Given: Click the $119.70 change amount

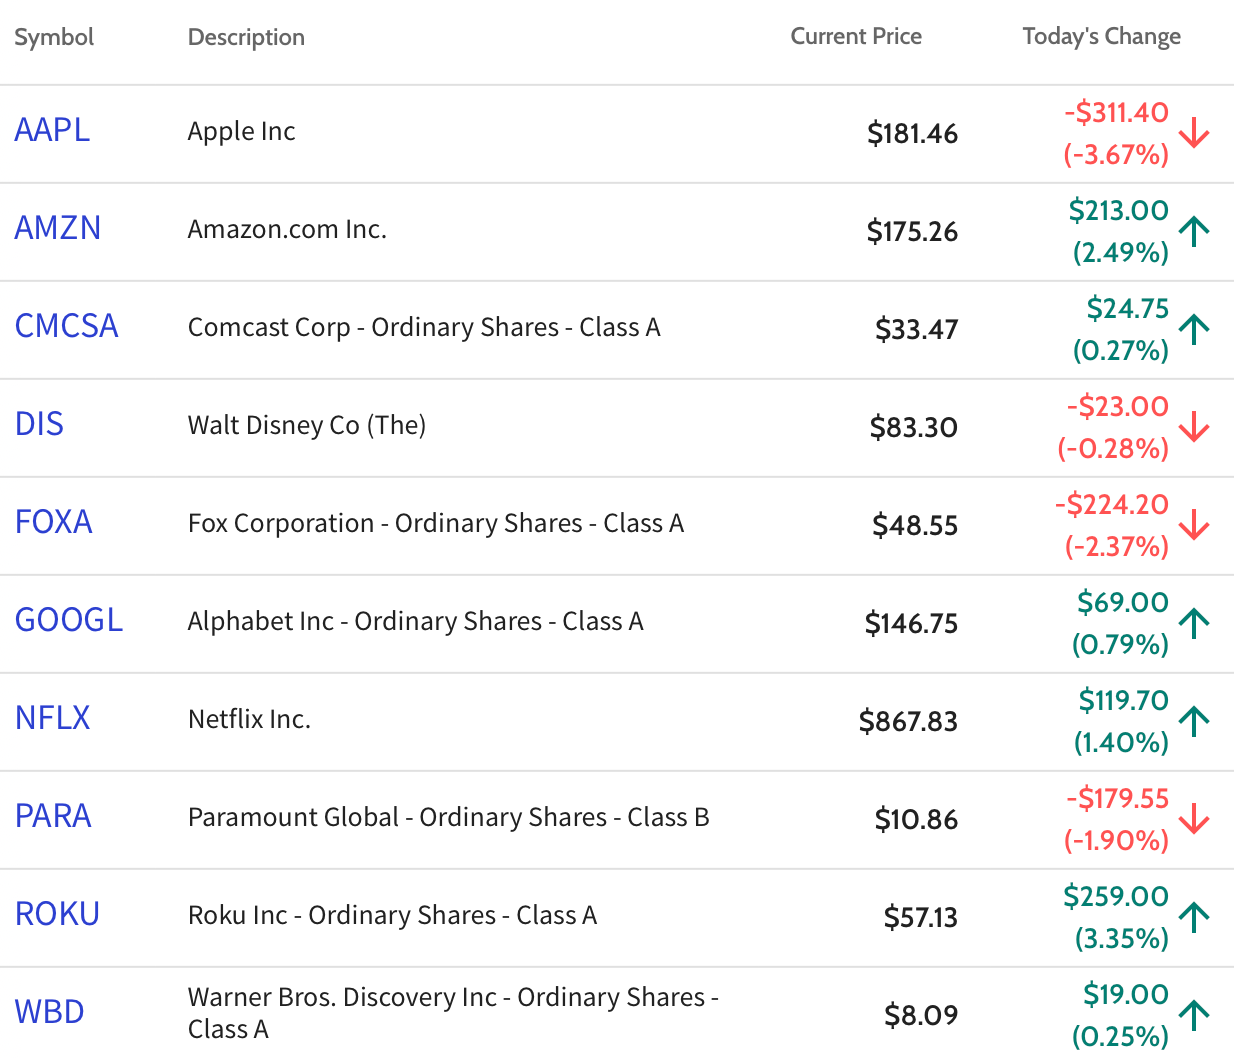Looking at the screenshot, I should pyautogui.click(x=1123, y=700).
